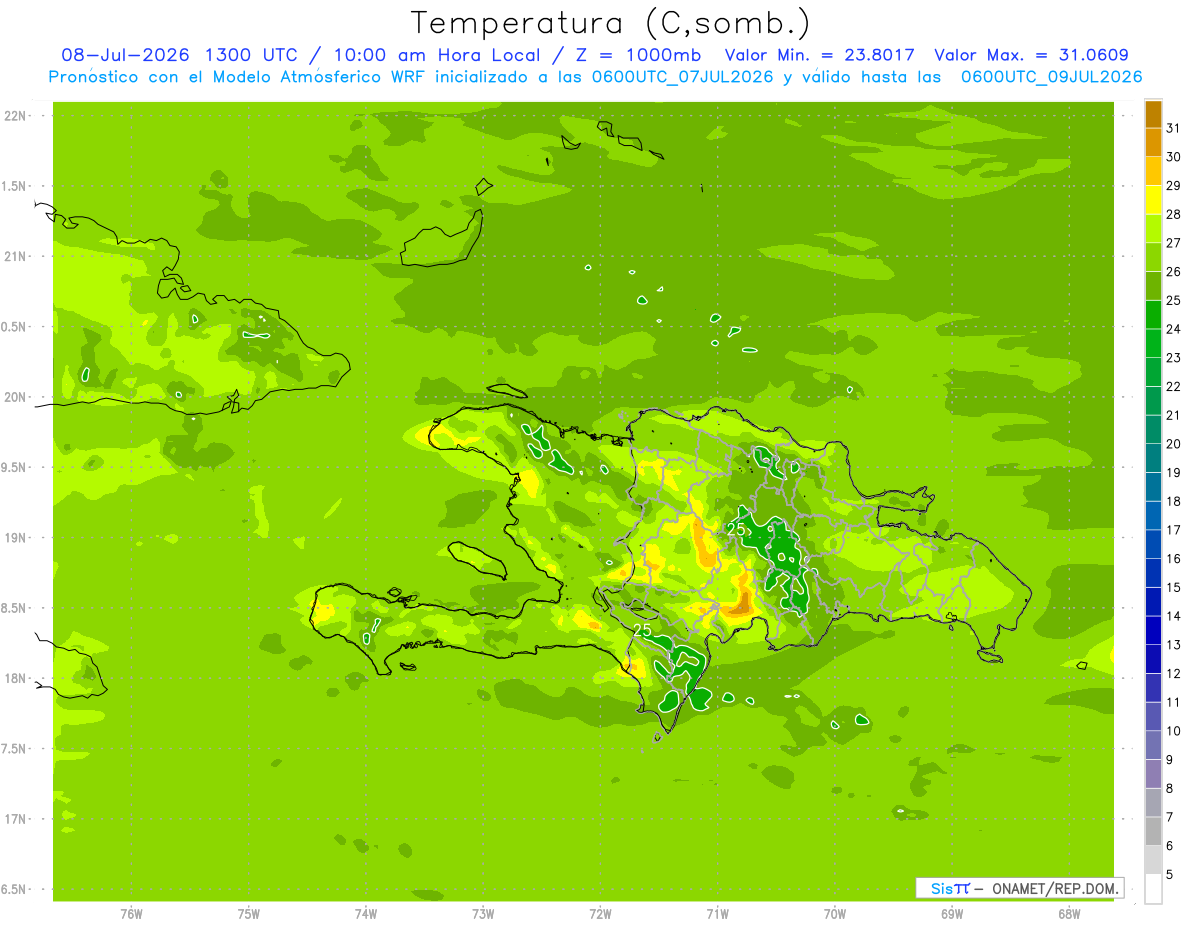Click the legend value '30'
Image resolution: width=1200 pixels, height=927 pixels.
pos(1174,157)
